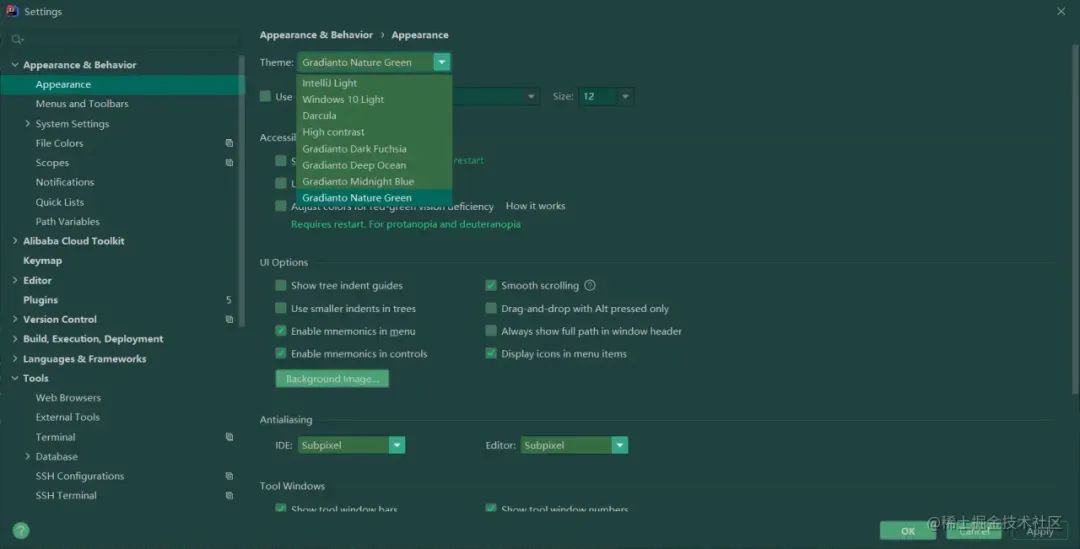Screen dimensions: 1080x549
Task: Click the project-level icon beside Version Control
Action: tap(229, 320)
